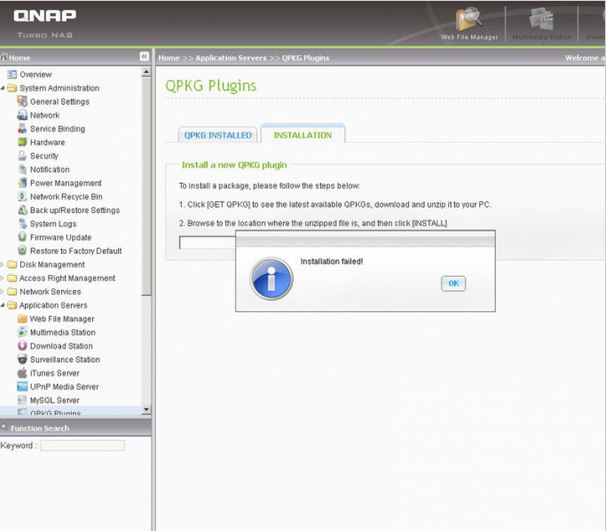Click the sidebar vertical scrollbar thumb
This screenshot has width=607, height=531.
point(146,186)
